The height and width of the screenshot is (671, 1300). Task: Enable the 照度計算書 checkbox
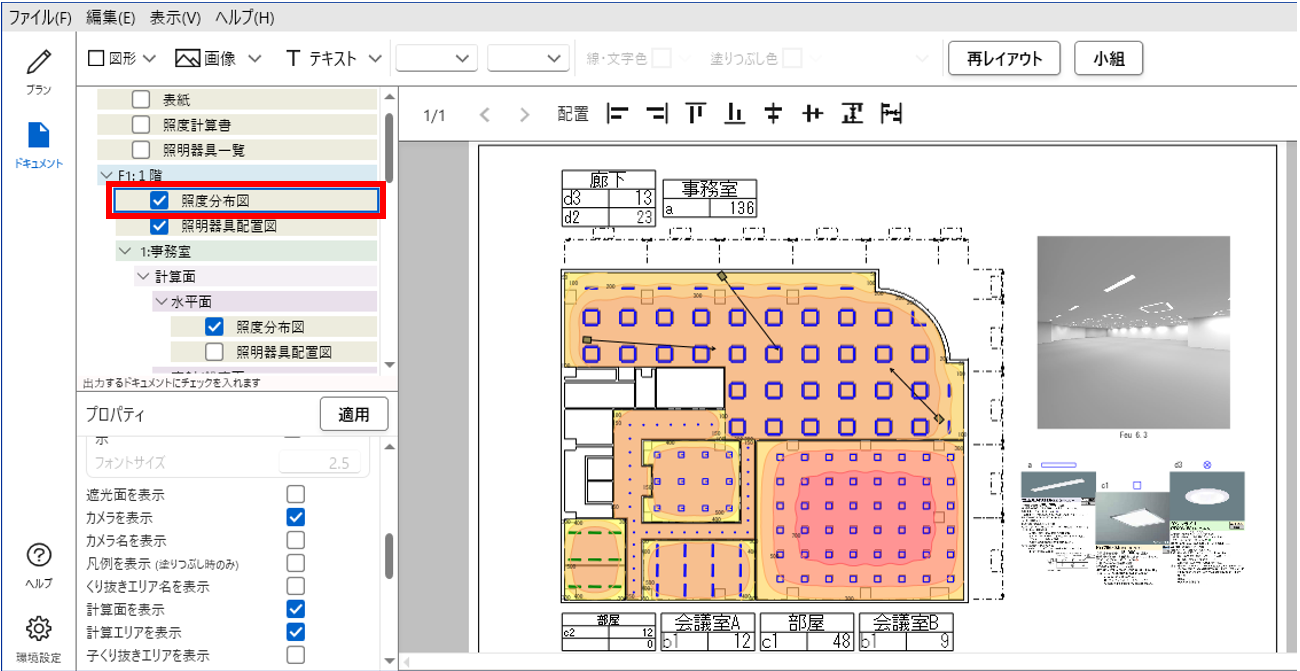[x=141, y=124]
